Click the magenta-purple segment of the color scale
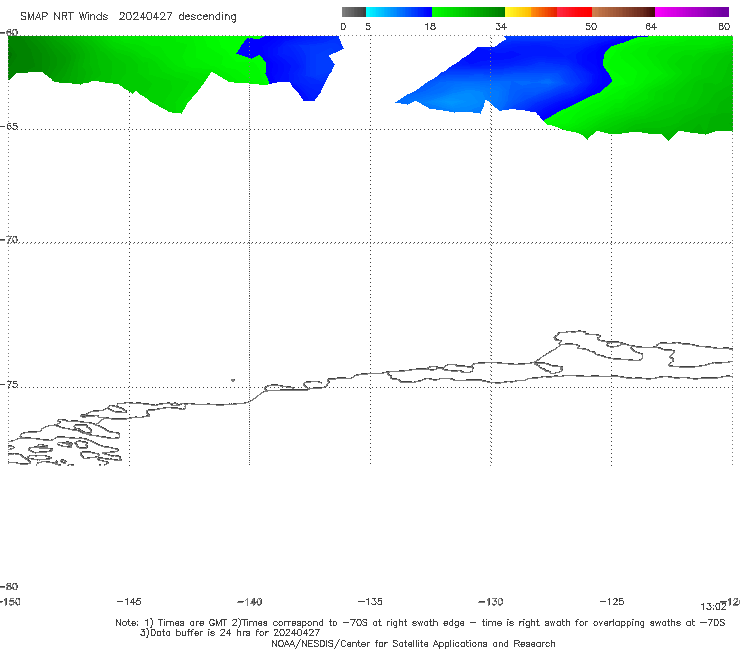This screenshot has height=650, width=740. [x=692, y=12]
